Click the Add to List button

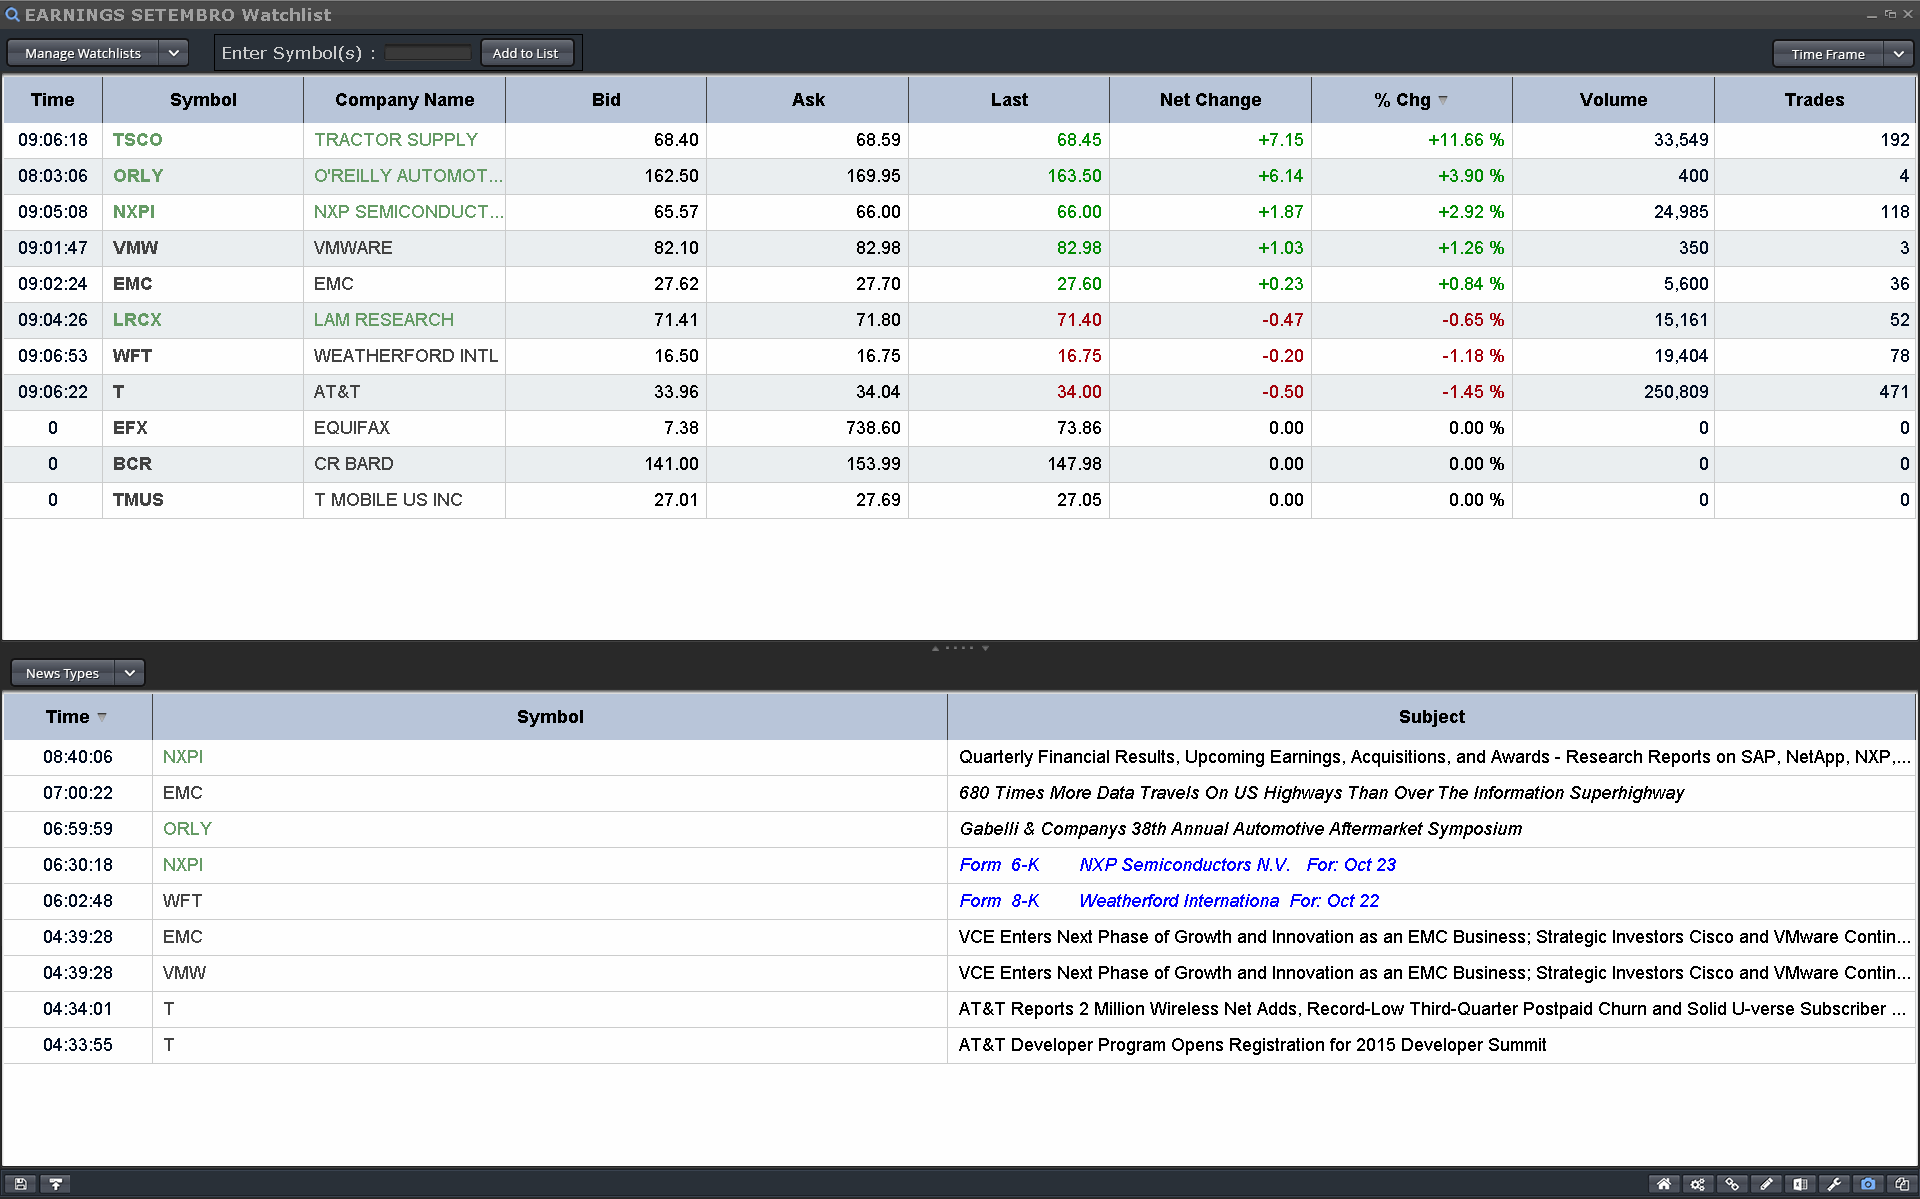(x=526, y=53)
